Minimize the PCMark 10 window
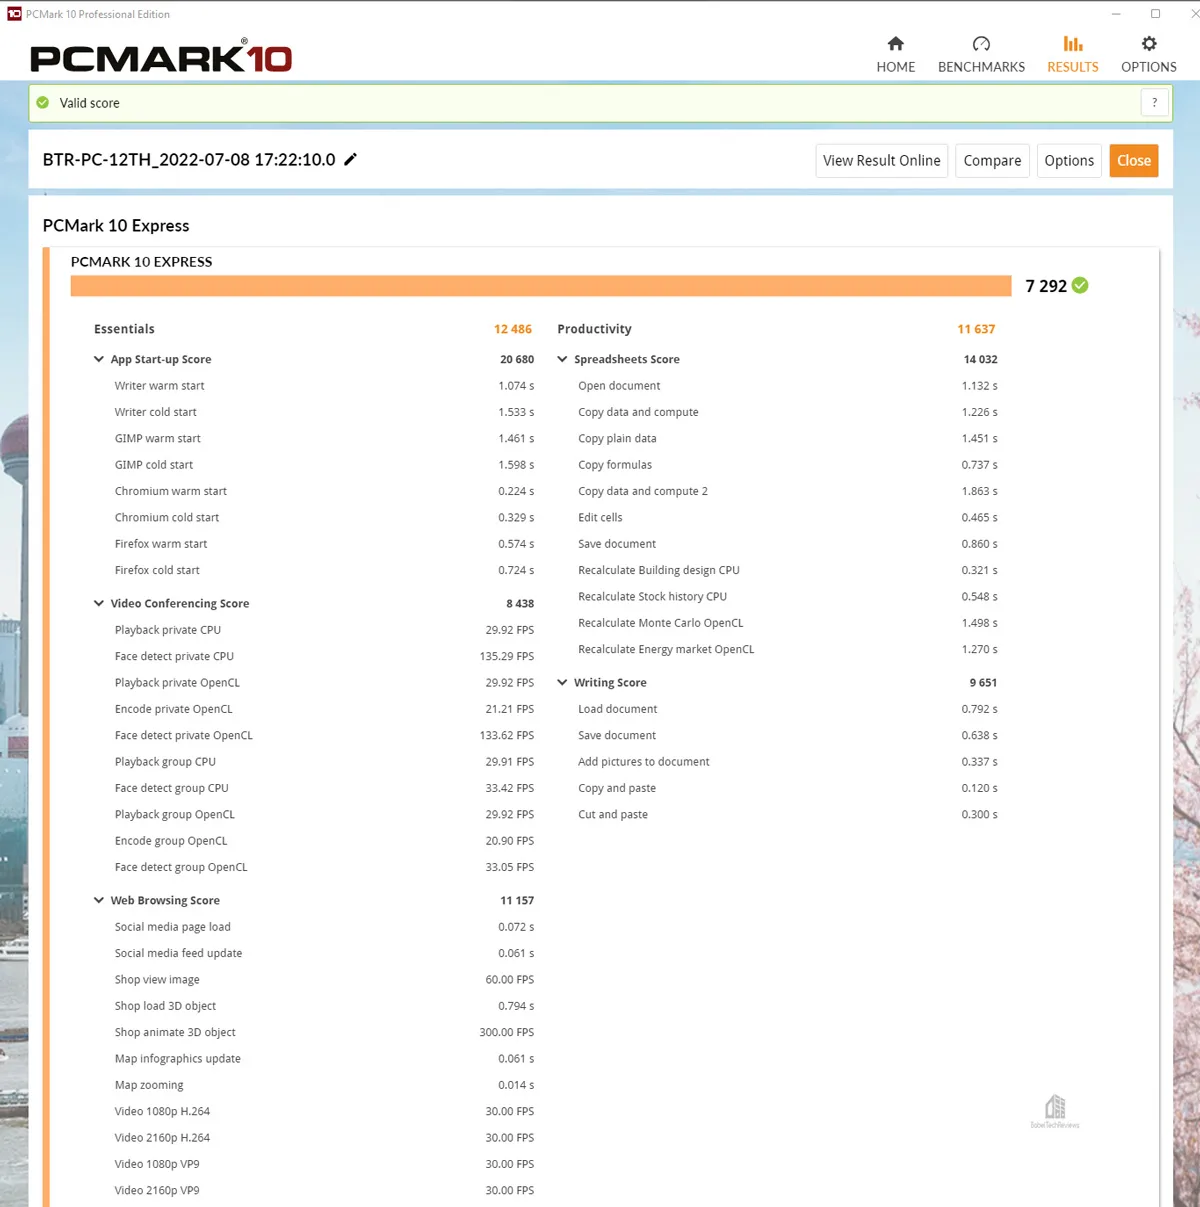This screenshot has width=1200, height=1207. coord(1116,14)
